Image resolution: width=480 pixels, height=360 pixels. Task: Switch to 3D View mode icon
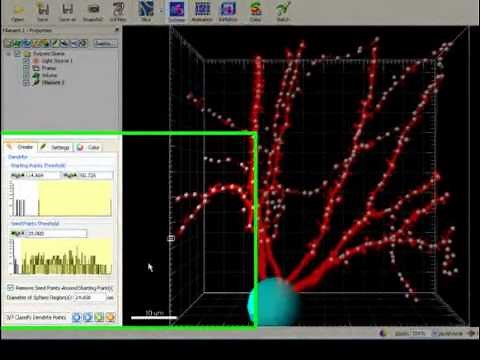pos(118,11)
